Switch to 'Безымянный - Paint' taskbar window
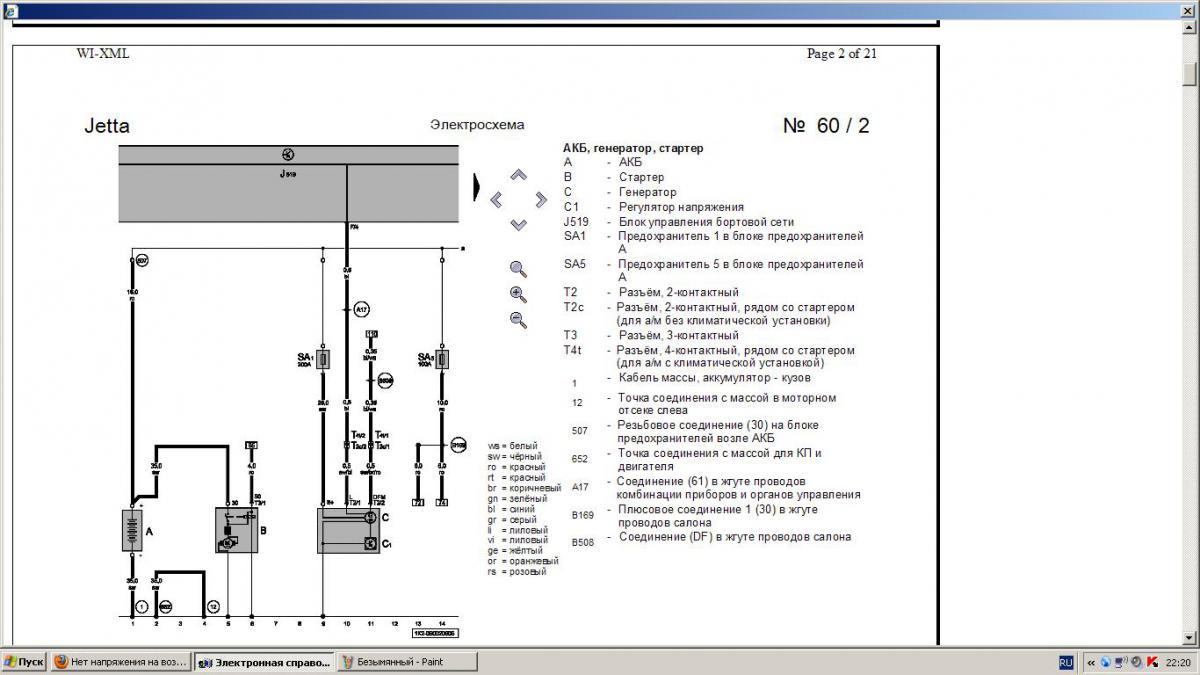 pos(407,662)
